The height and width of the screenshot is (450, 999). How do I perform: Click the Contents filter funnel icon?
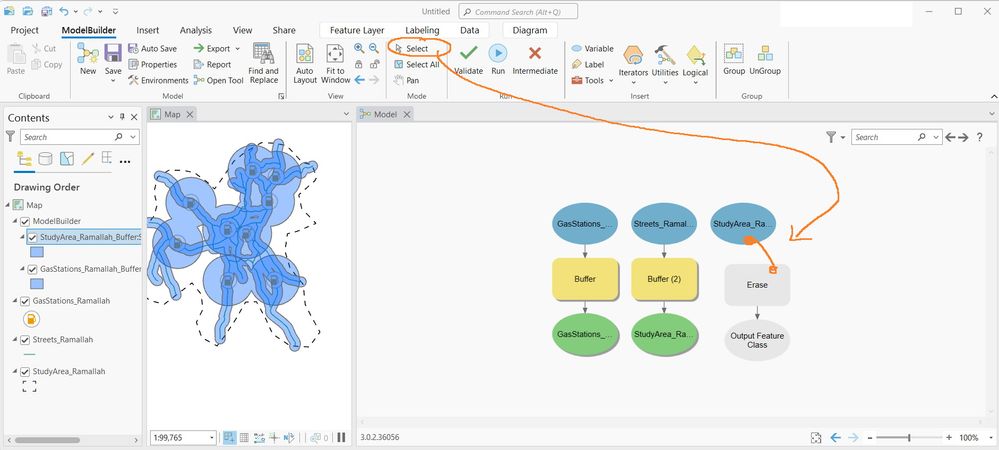[x=10, y=136]
